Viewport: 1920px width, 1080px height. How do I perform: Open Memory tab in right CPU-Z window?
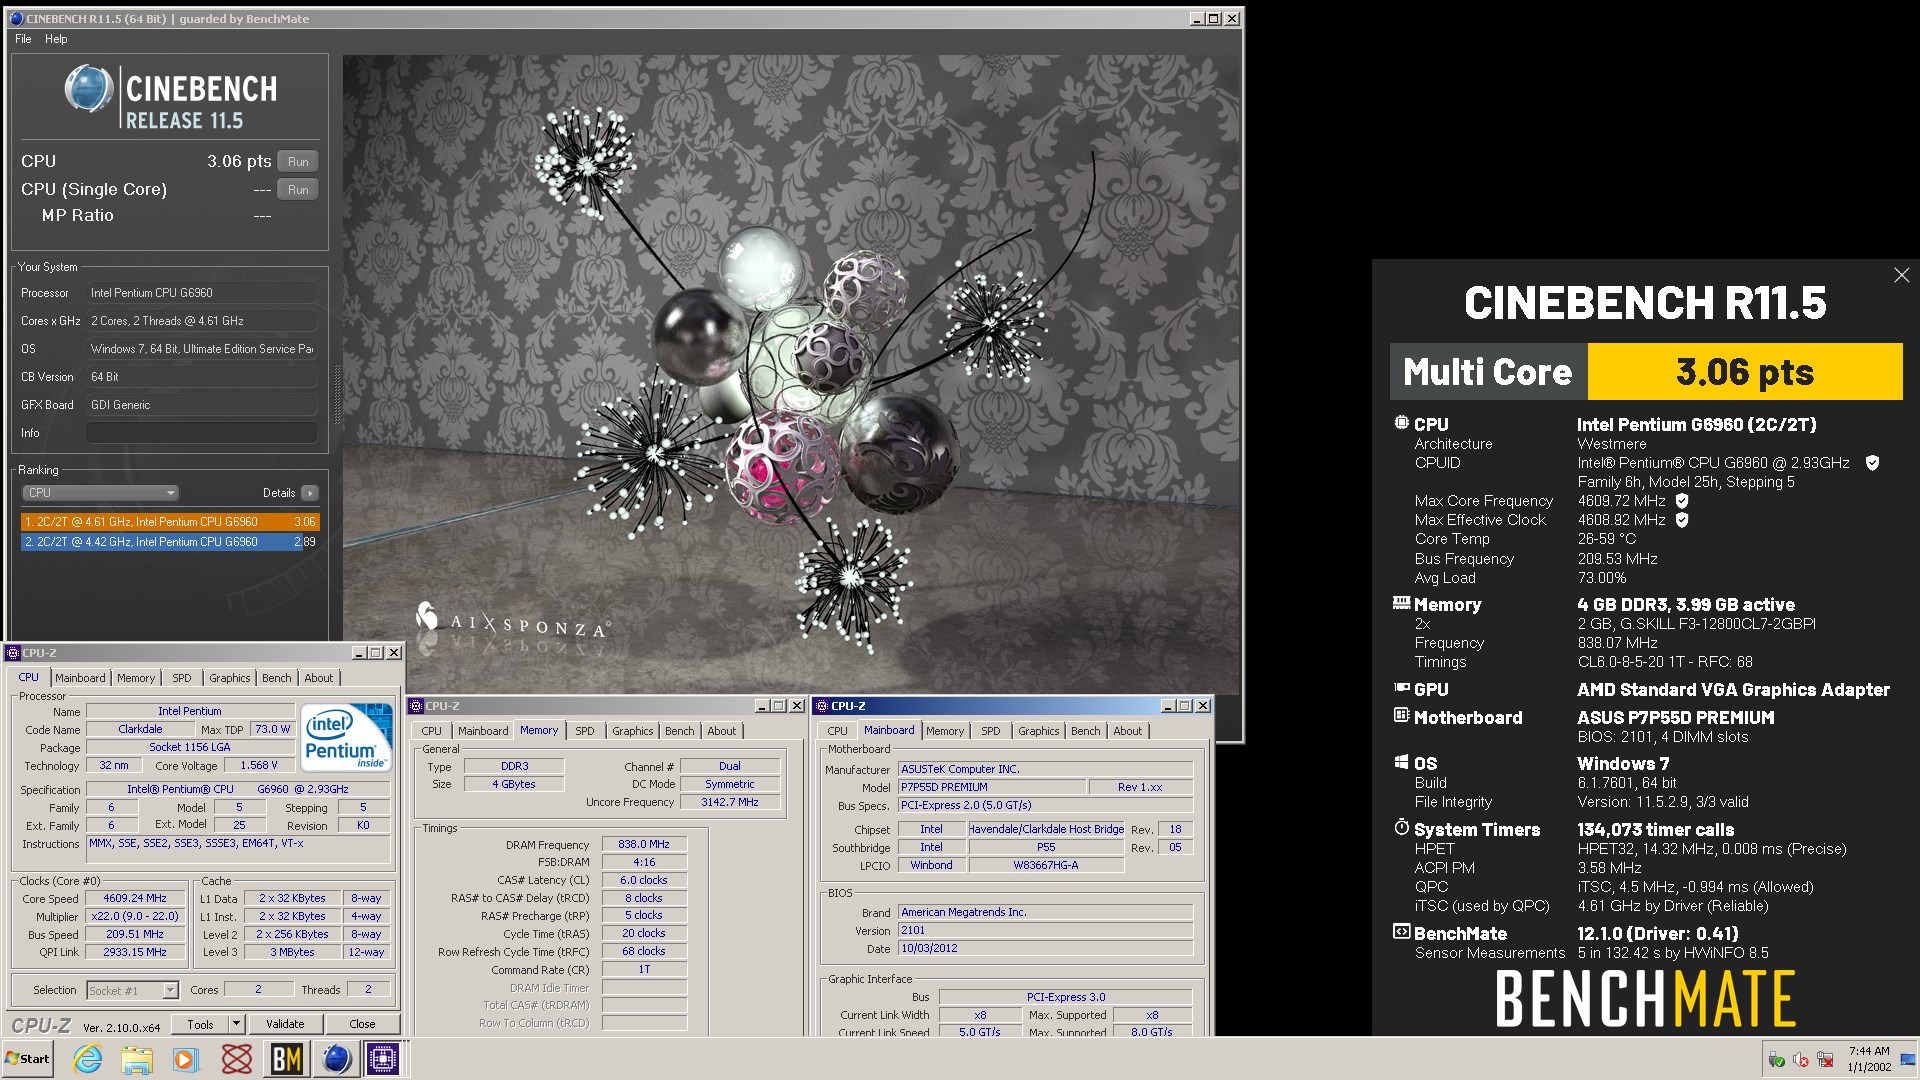tap(945, 731)
